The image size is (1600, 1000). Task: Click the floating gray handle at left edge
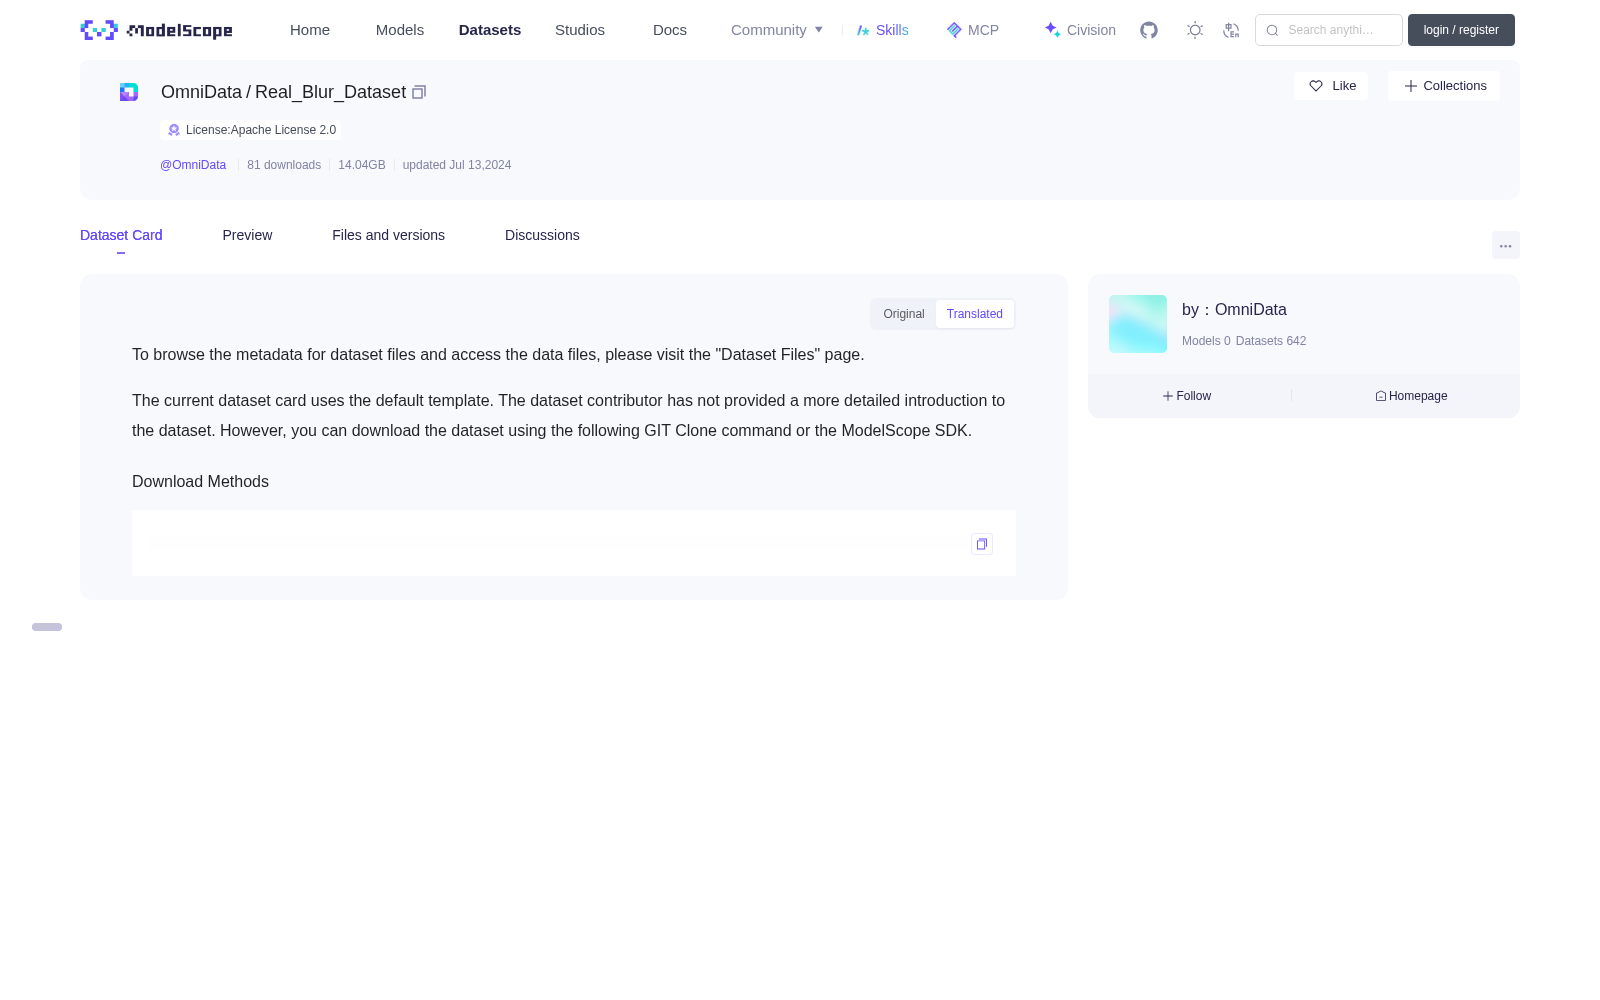pos(47,627)
